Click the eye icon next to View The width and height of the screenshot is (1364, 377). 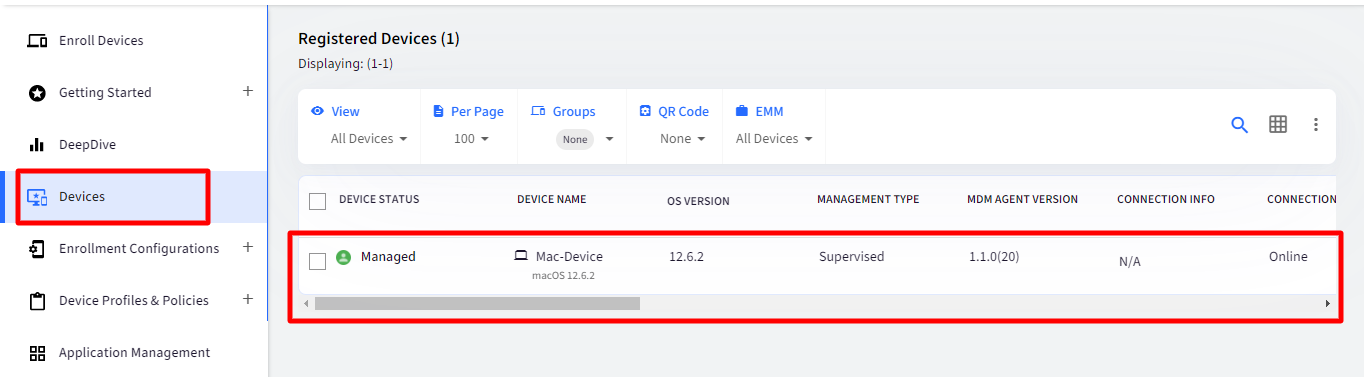tap(317, 111)
